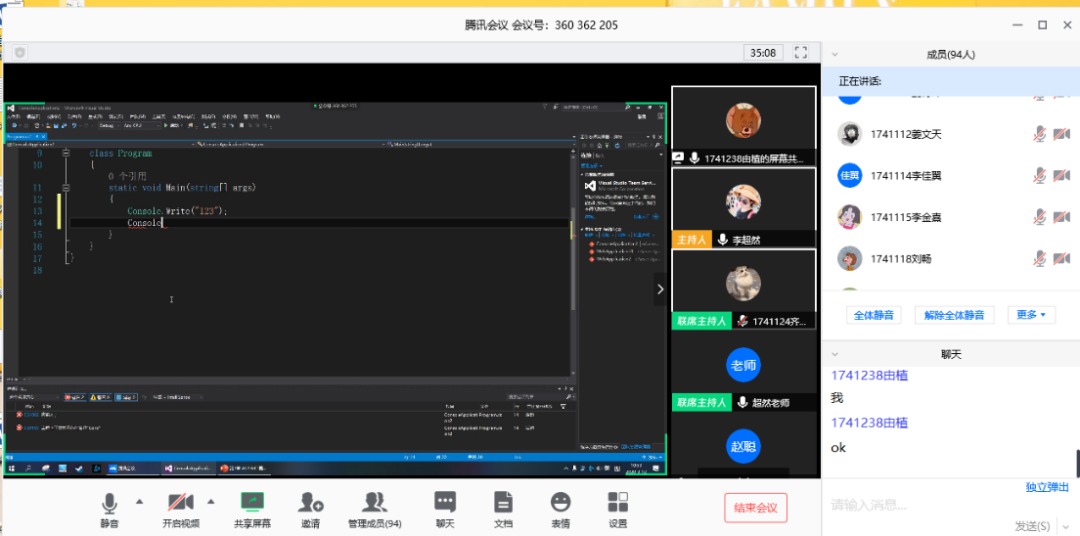Open the 共享屏幕 screen share icon
The width and height of the screenshot is (1080, 536).
(252, 503)
